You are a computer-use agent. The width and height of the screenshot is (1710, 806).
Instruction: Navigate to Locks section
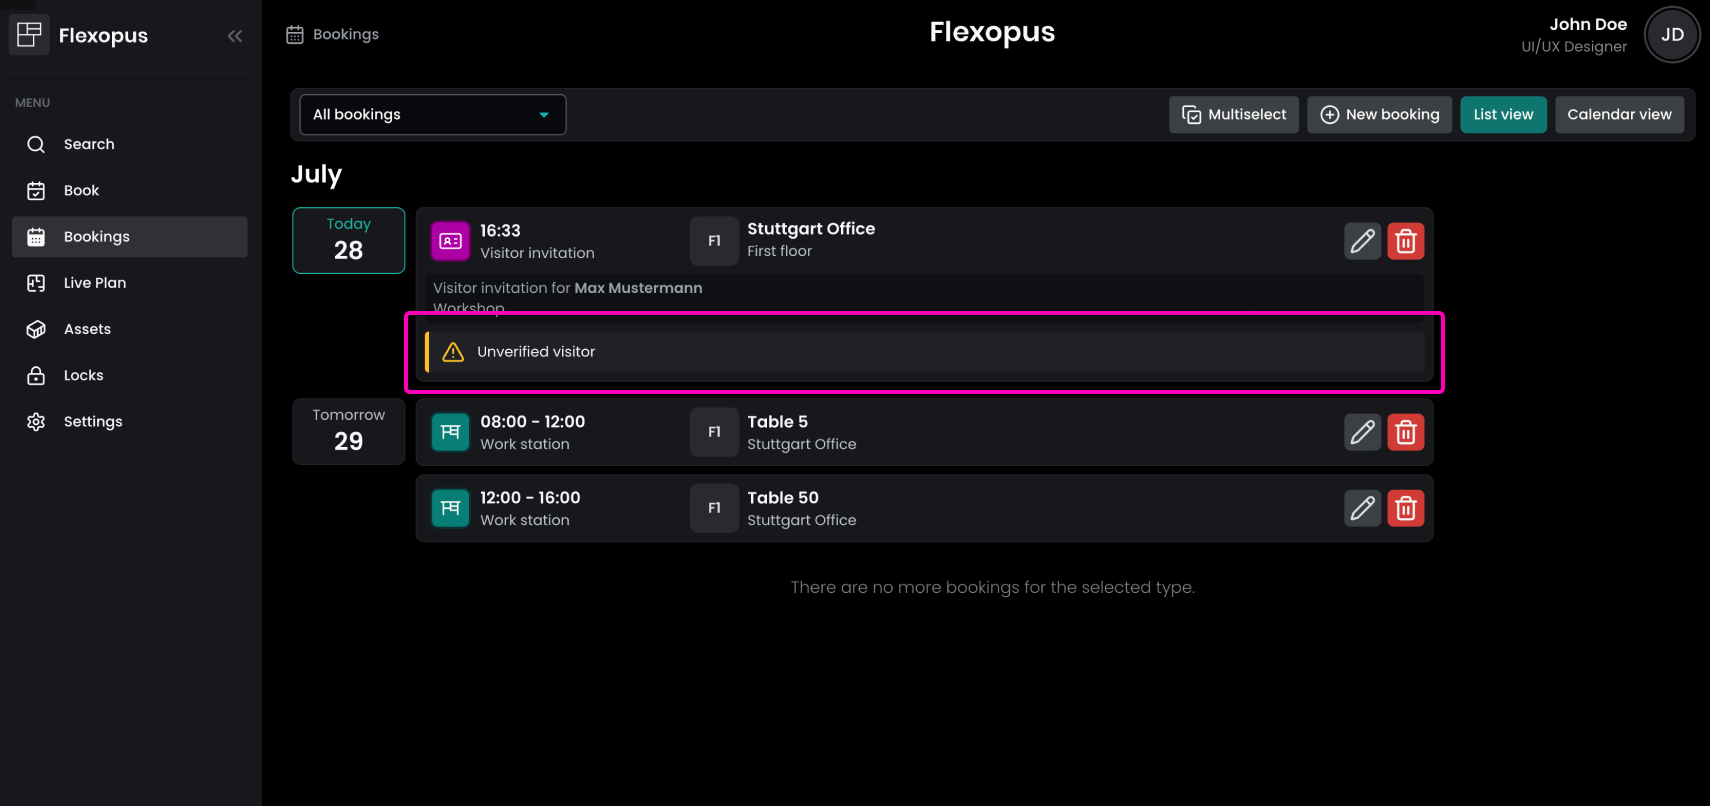(83, 375)
